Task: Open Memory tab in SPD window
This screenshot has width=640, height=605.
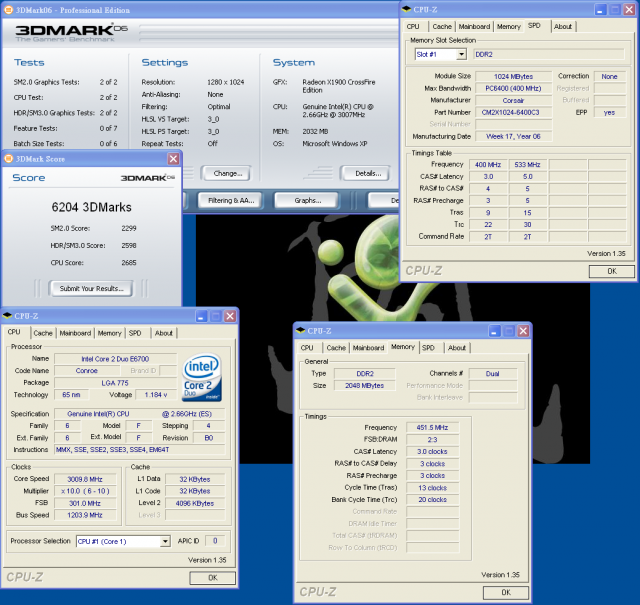Action: tap(509, 27)
